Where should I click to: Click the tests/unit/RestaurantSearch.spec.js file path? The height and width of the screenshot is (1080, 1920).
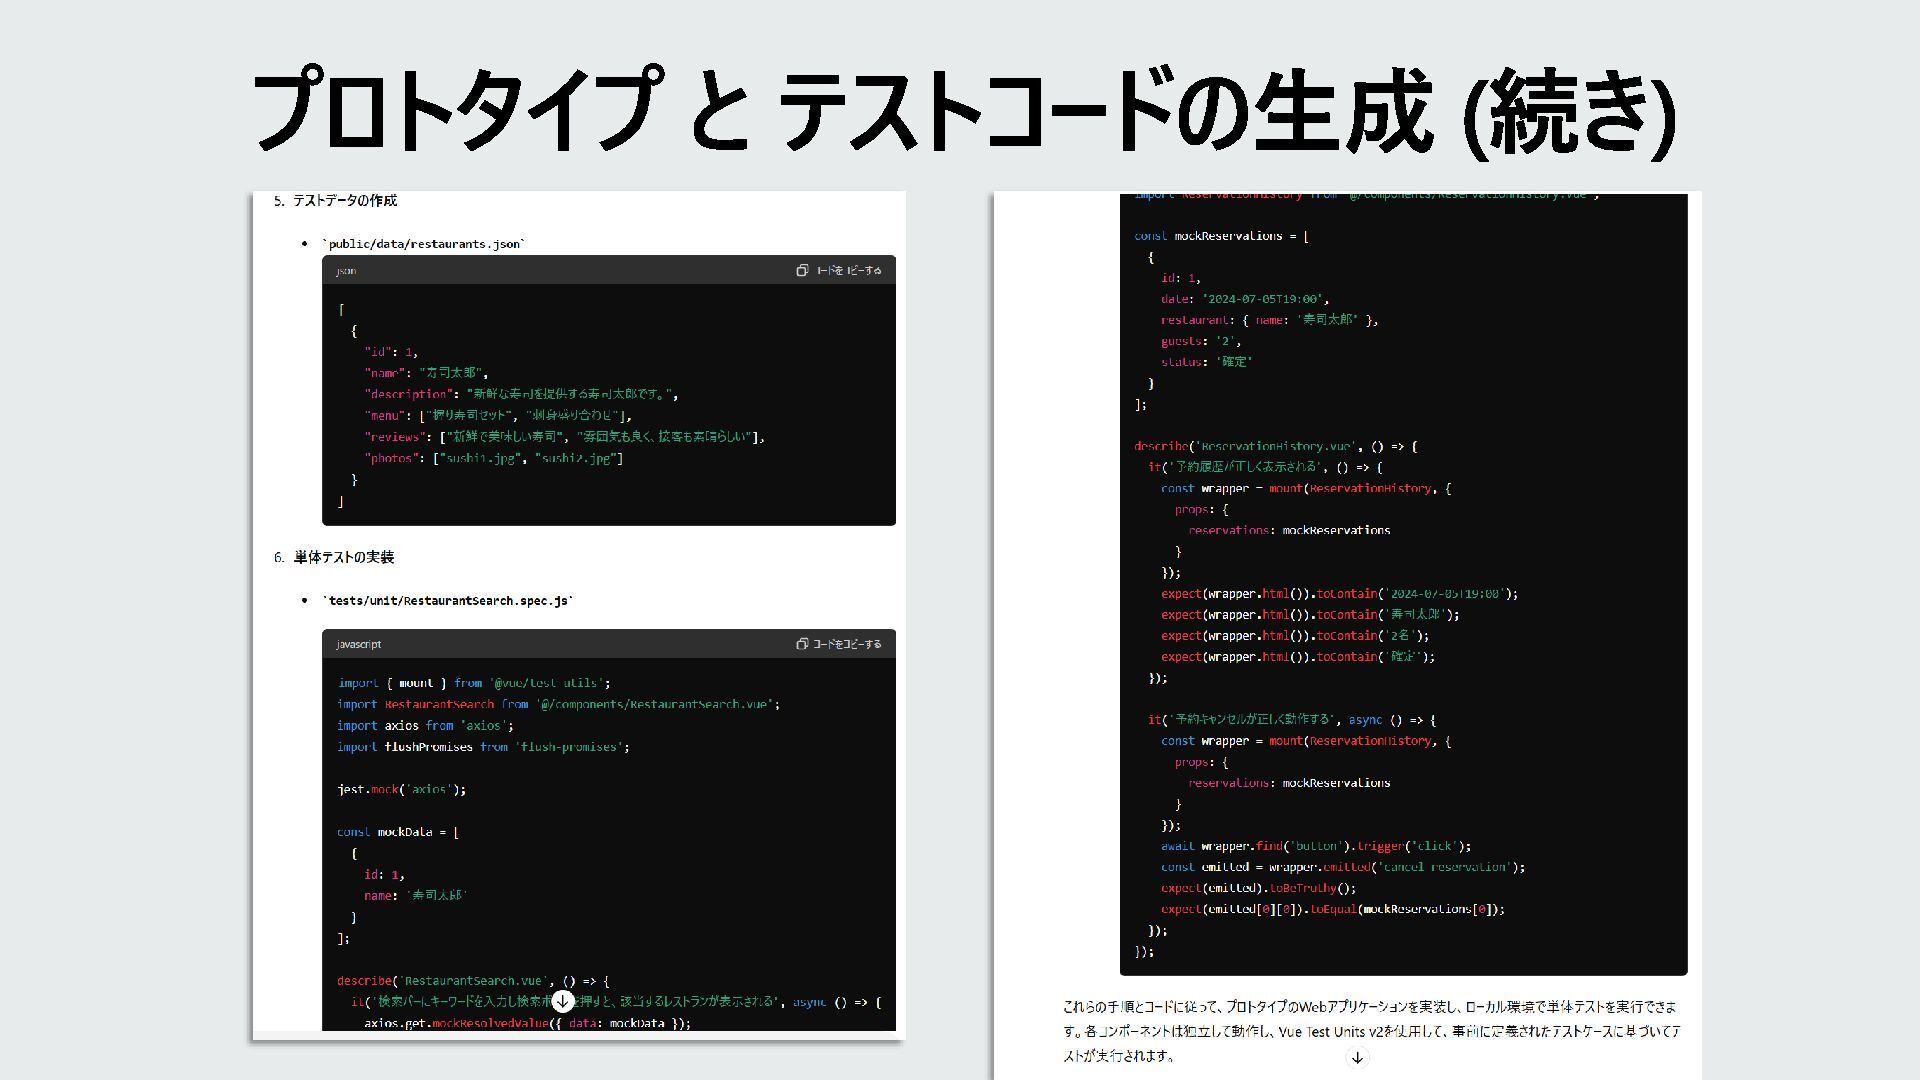click(x=449, y=601)
